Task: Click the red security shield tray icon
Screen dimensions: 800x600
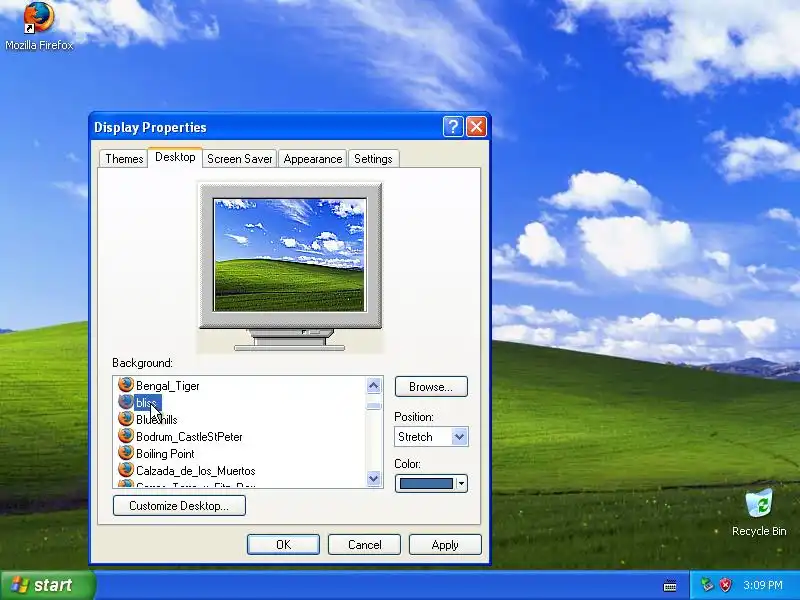Action: (725, 585)
